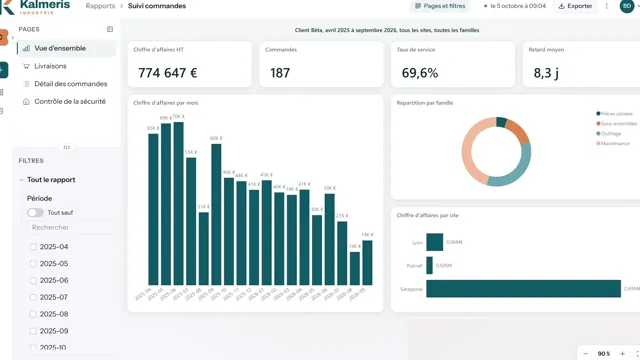The height and width of the screenshot is (360, 640).
Task: Click the download icon on Exporter
Action: (562, 6)
